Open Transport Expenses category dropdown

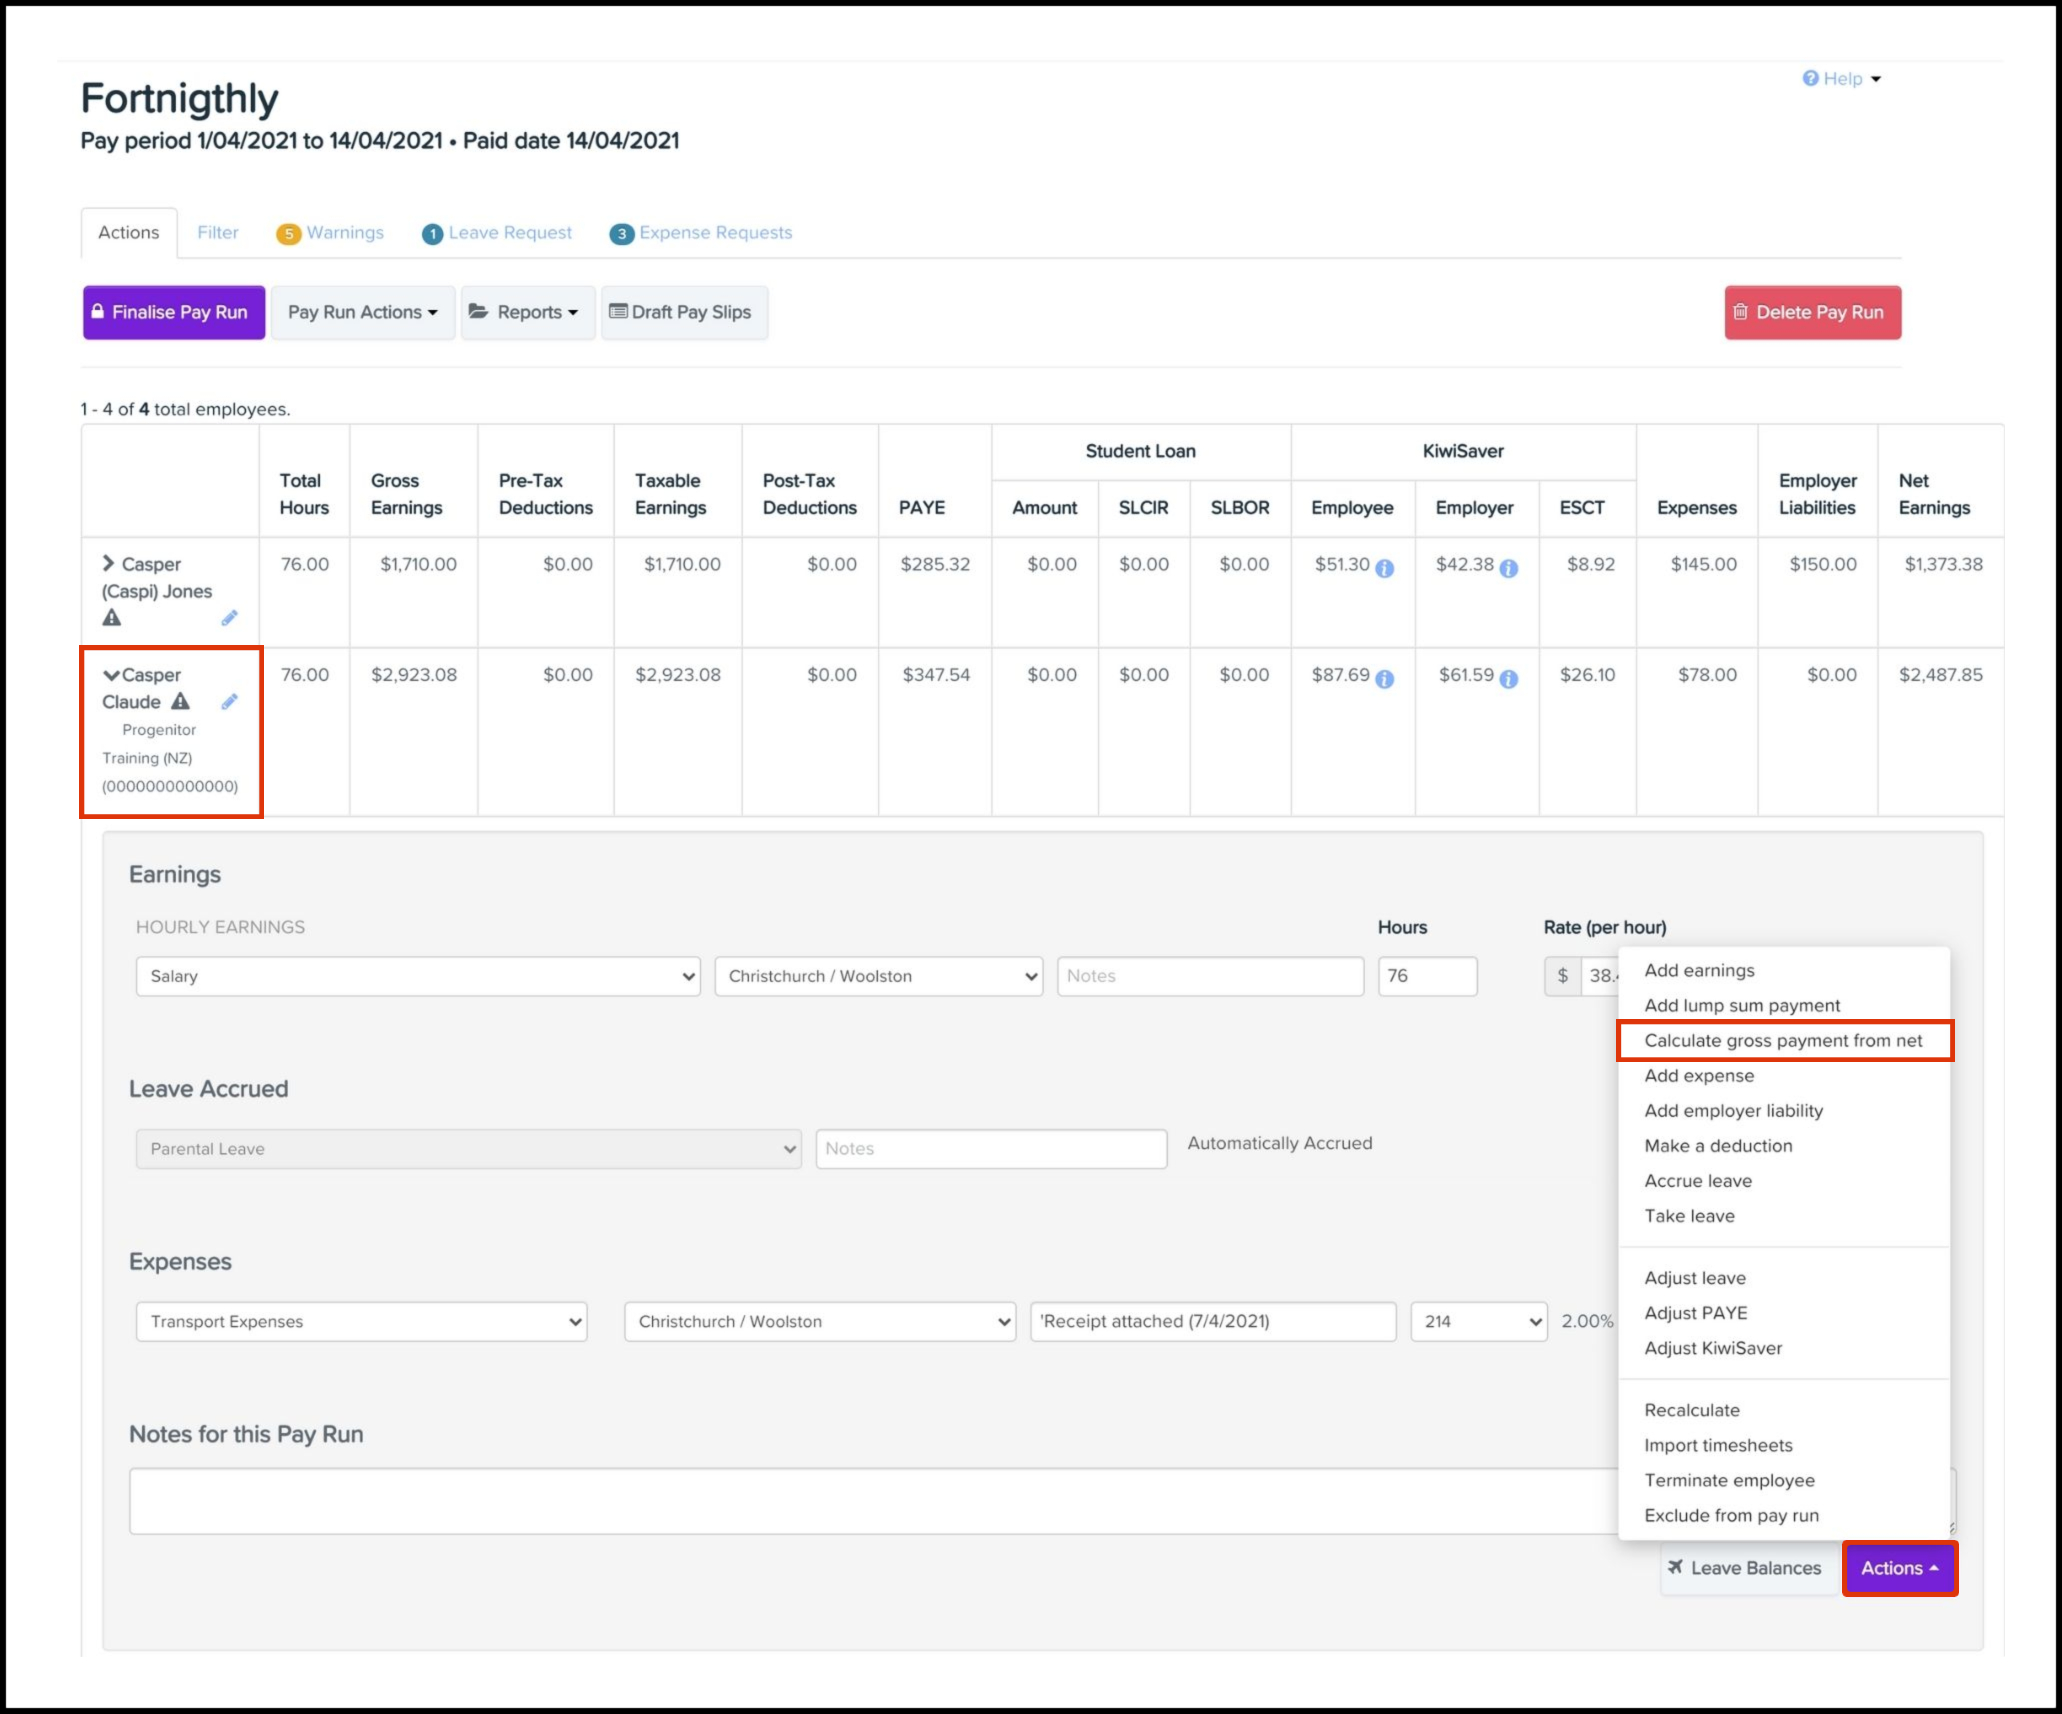pyautogui.click(x=361, y=1321)
